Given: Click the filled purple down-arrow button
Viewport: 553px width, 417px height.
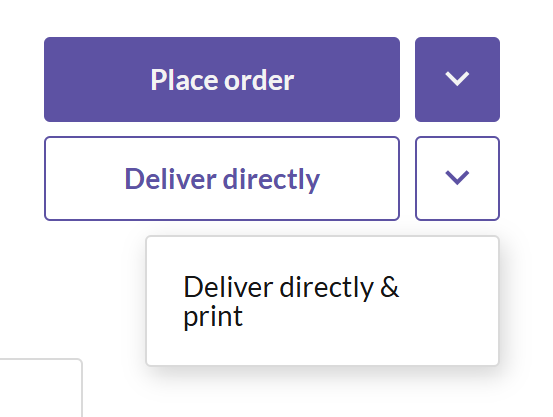Looking at the screenshot, I should 457,79.
